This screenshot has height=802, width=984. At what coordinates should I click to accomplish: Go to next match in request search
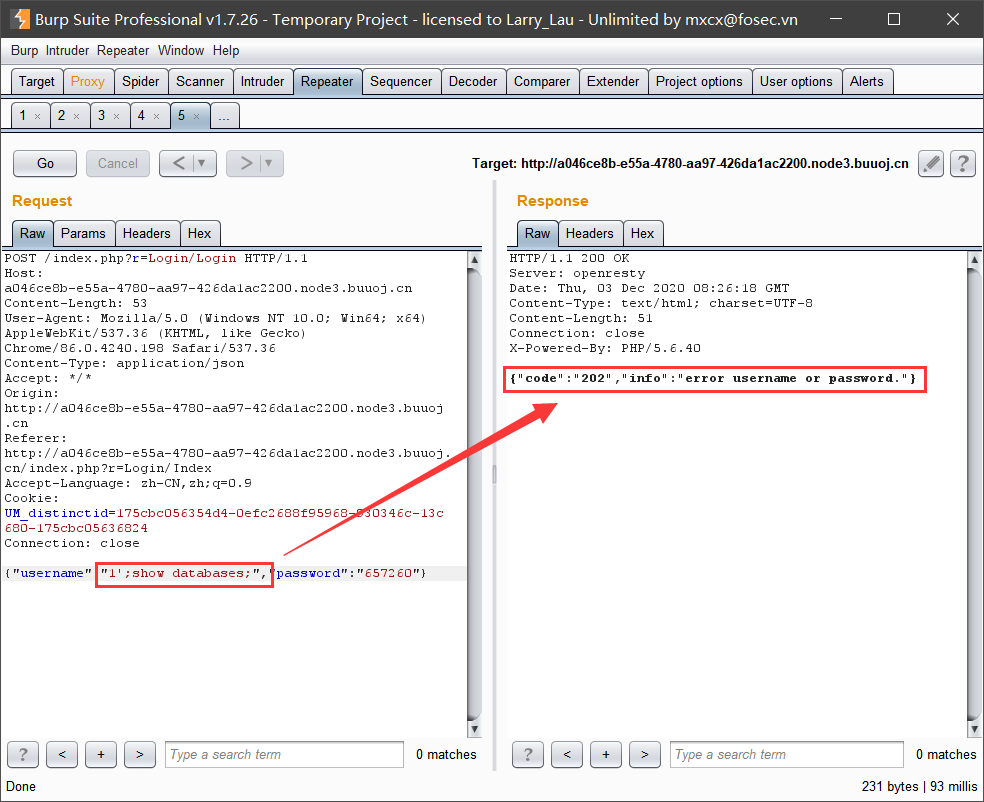coord(140,754)
